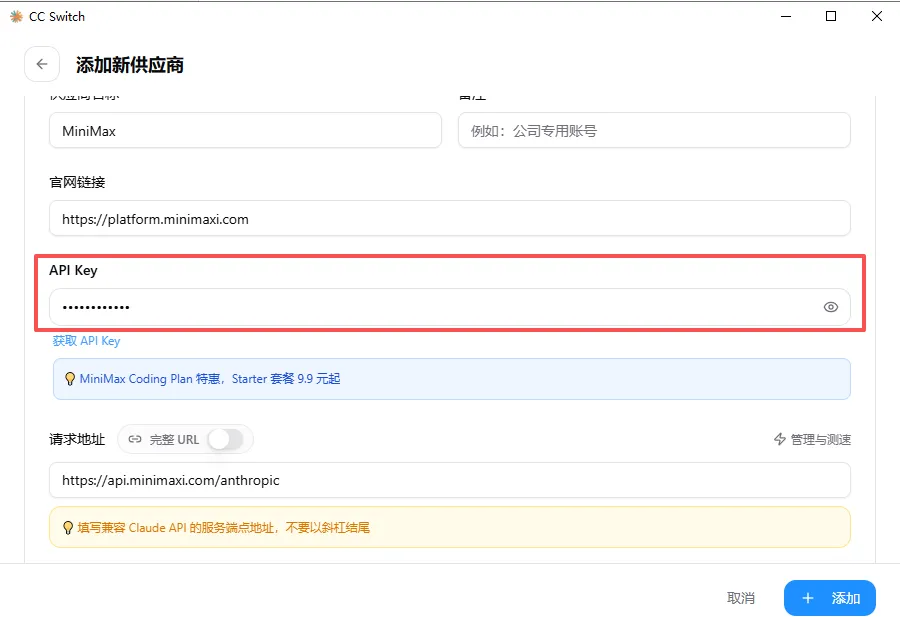Focus the MiniMax supplier name field
This screenshot has width=900, height=632.
point(245,131)
